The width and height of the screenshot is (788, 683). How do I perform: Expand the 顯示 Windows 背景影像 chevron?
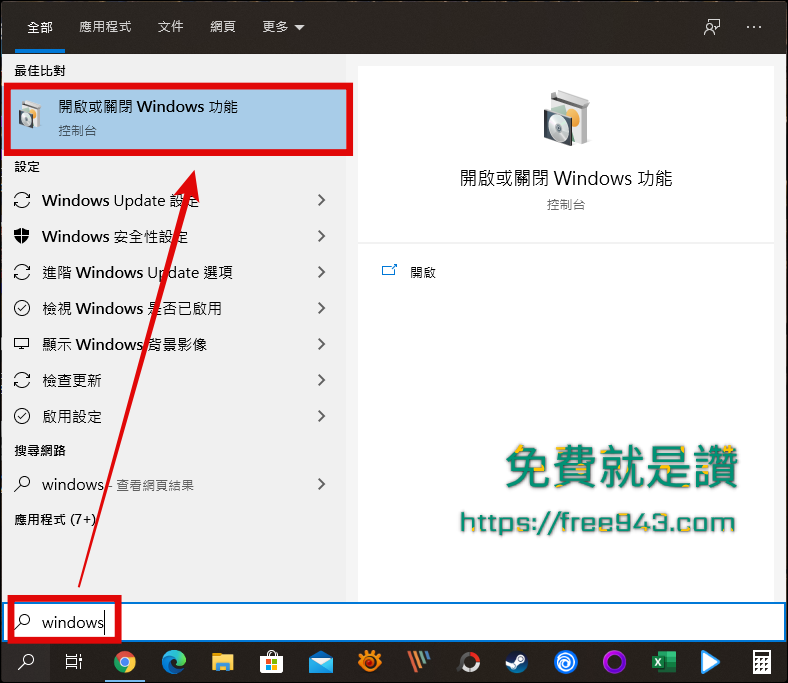point(322,344)
